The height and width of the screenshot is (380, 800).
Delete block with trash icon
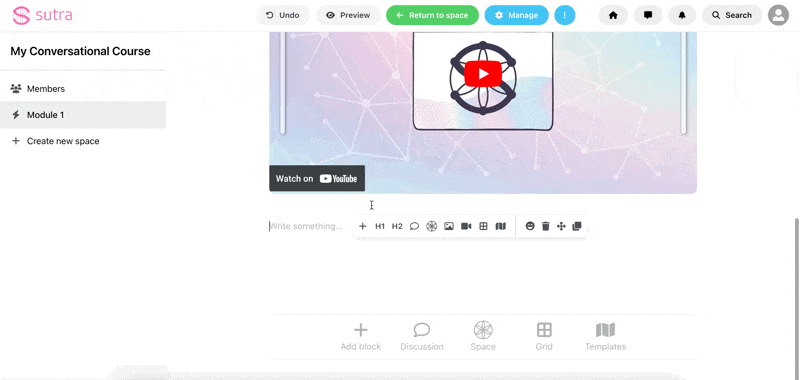(545, 226)
